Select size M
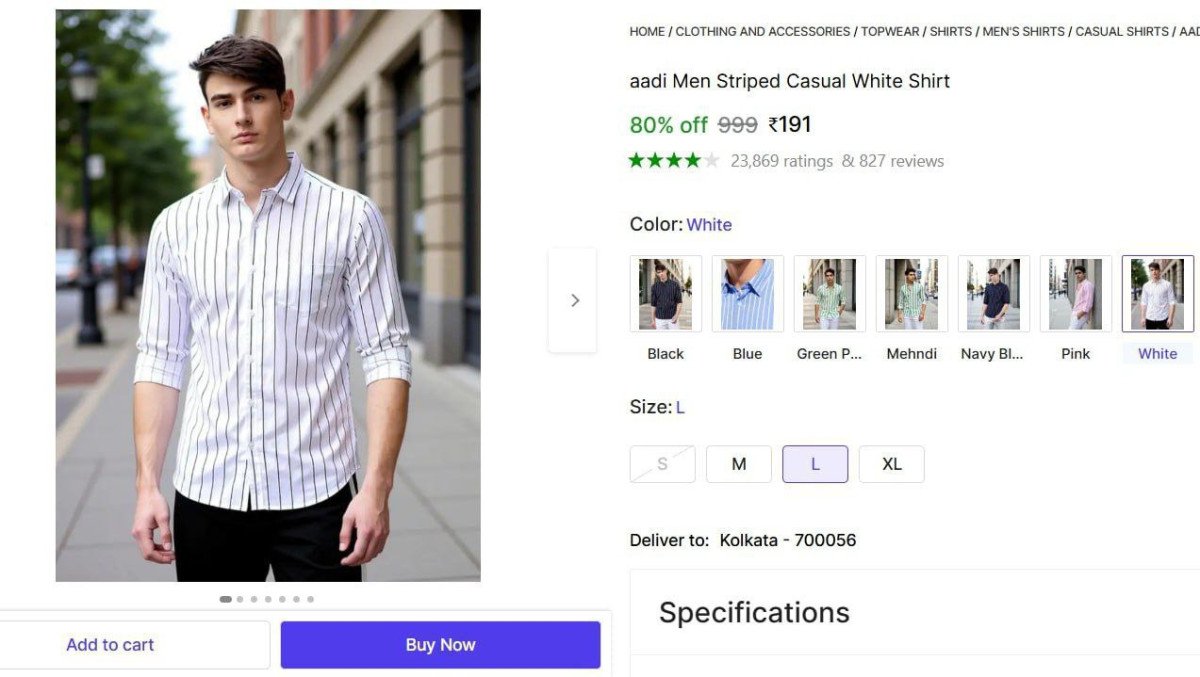This screenshot has width=1200, height=677. [738, 463]
